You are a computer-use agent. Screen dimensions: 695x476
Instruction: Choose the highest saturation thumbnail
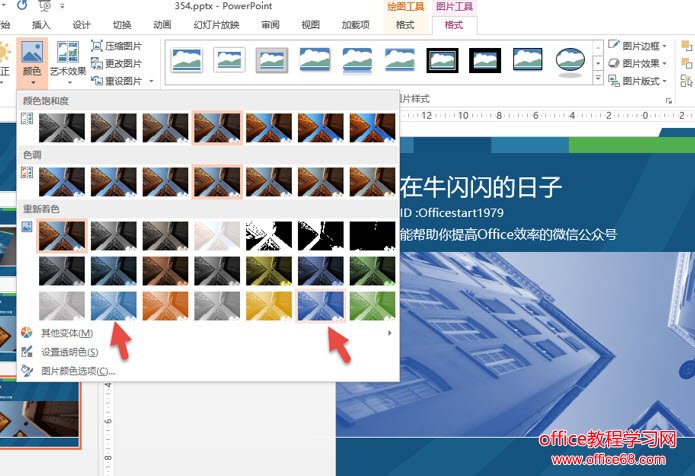tap(372, 128)
